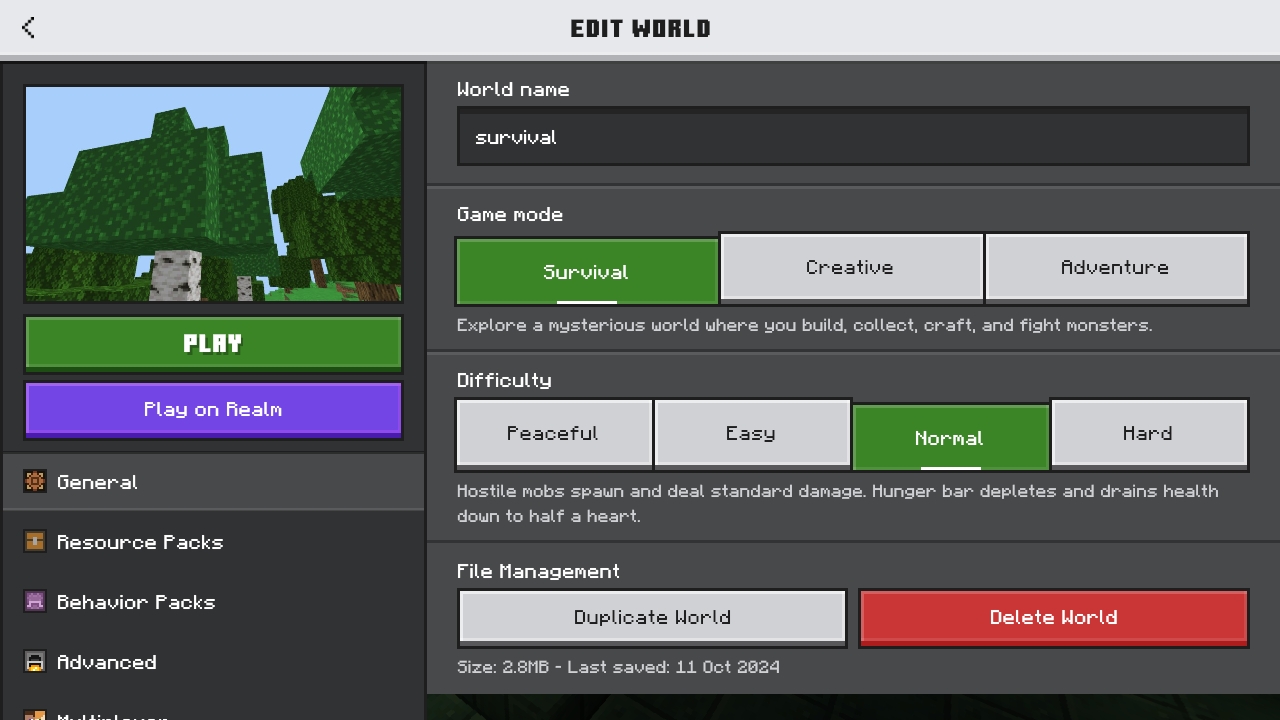Click the General settings icon
Screen dimensions: 1280x720
(35, 482)
